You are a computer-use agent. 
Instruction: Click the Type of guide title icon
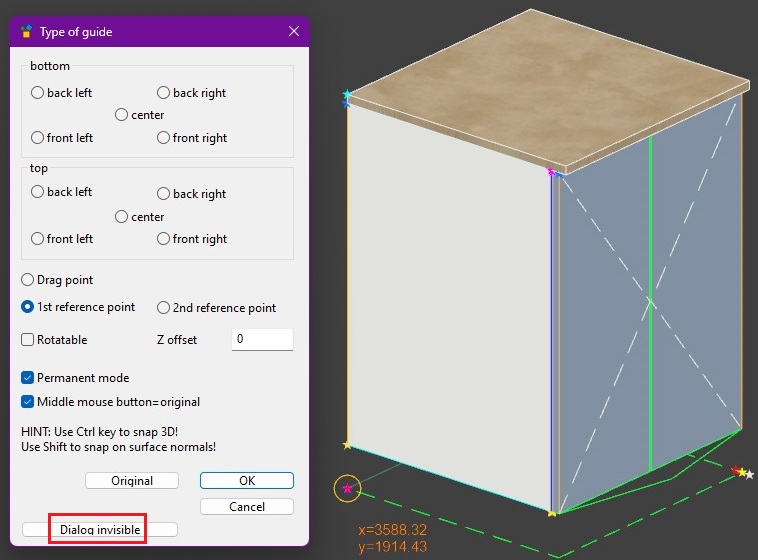click(26, 31)
